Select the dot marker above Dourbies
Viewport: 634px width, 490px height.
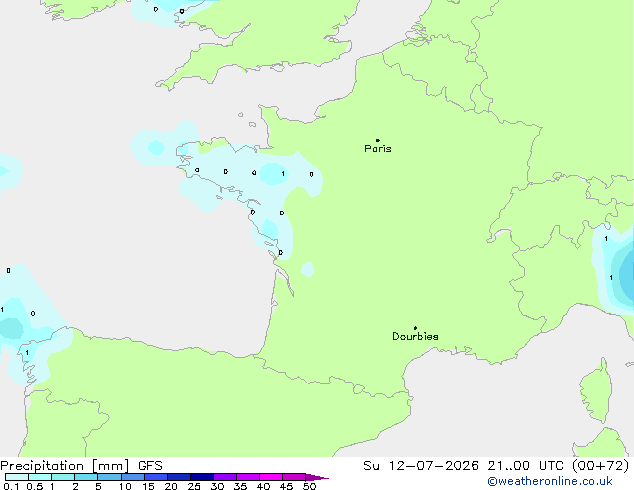pyautogui.click(x=415, y=328)
